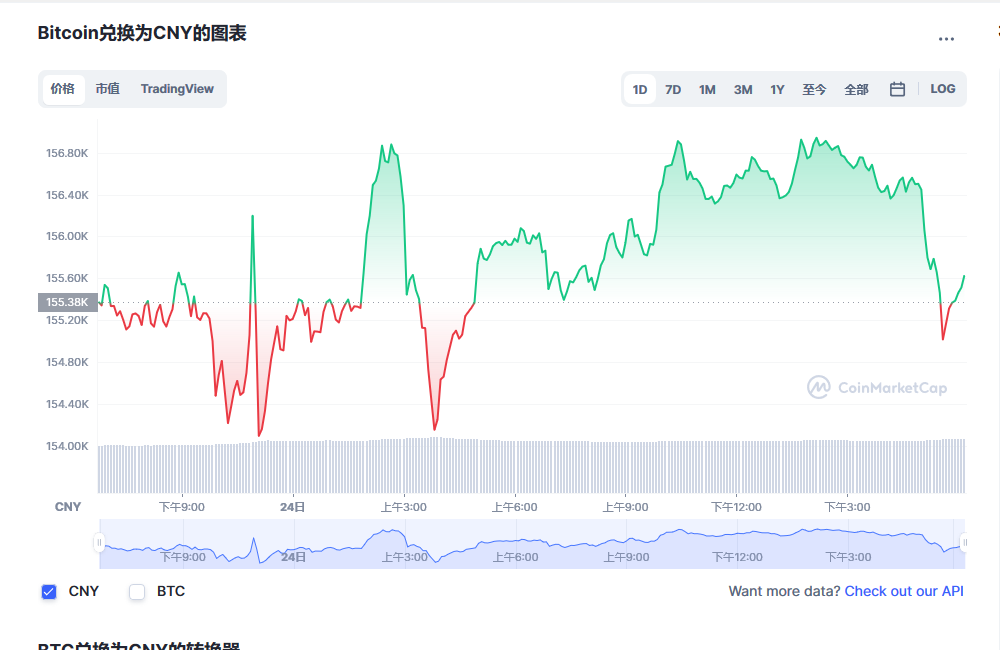
Task: Click the 154.80K axis label
Action: (x=67, y=362)
